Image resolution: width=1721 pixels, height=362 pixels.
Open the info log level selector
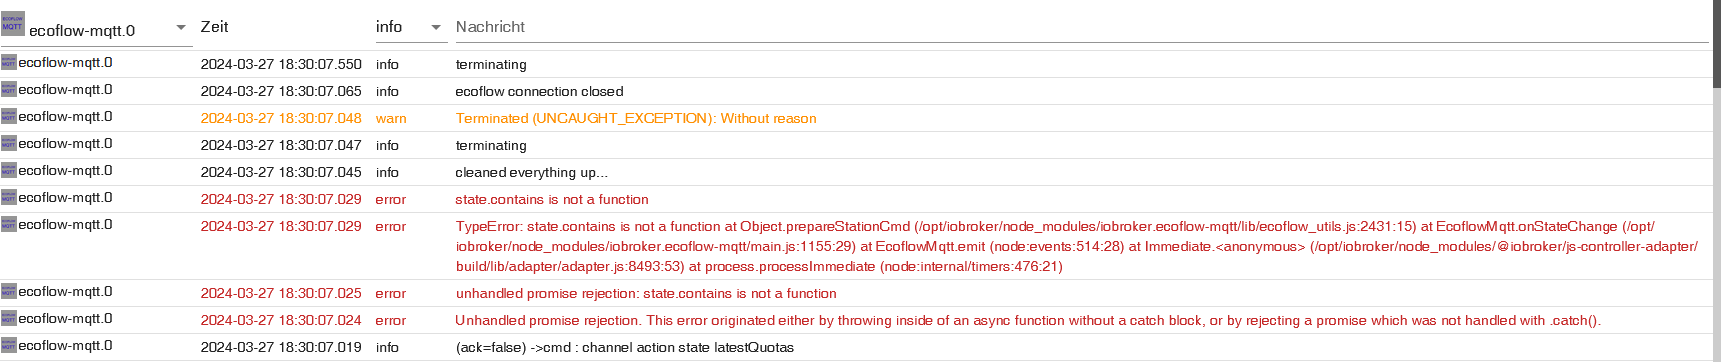click(409, 27)
